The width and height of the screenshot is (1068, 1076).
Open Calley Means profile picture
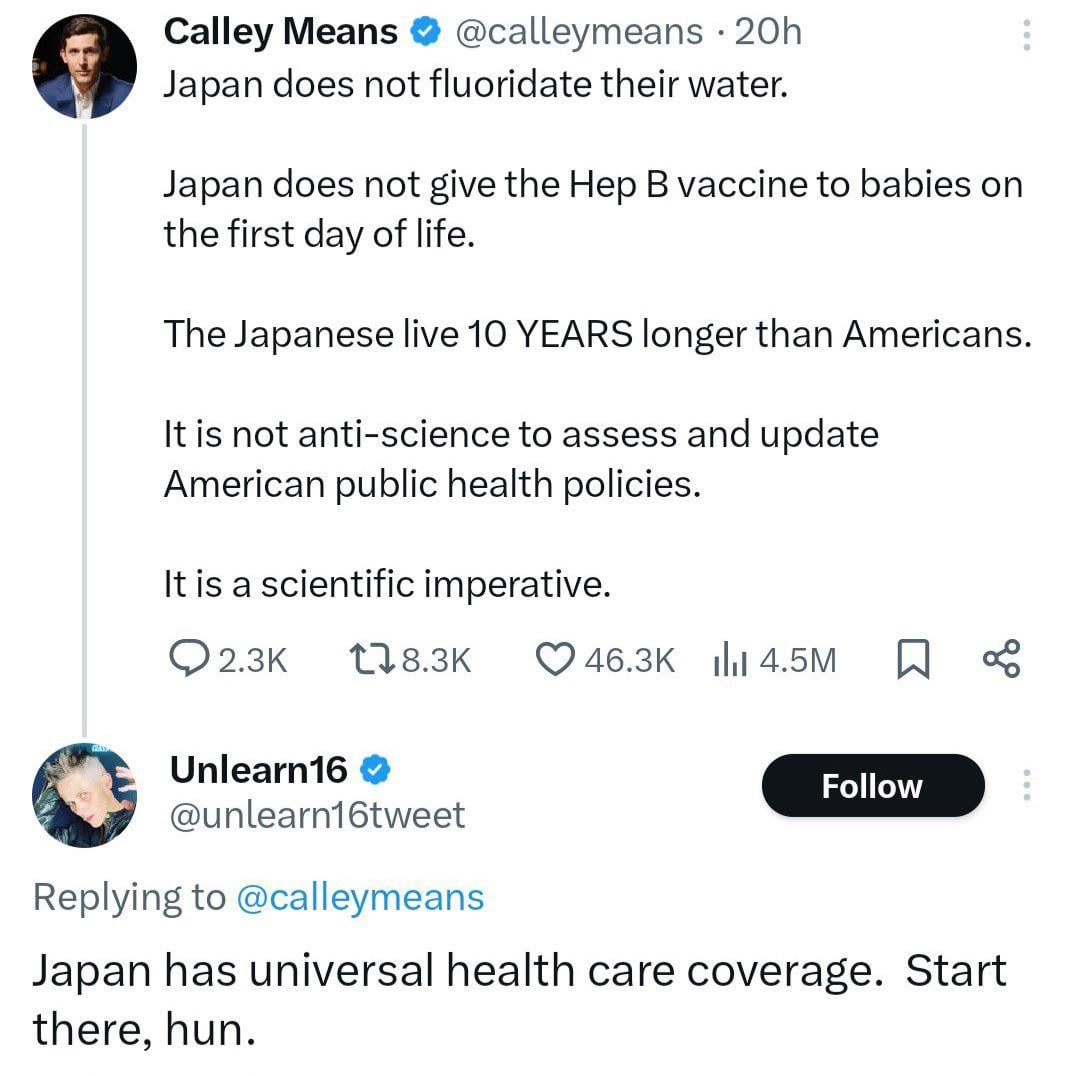click(84, 68)
